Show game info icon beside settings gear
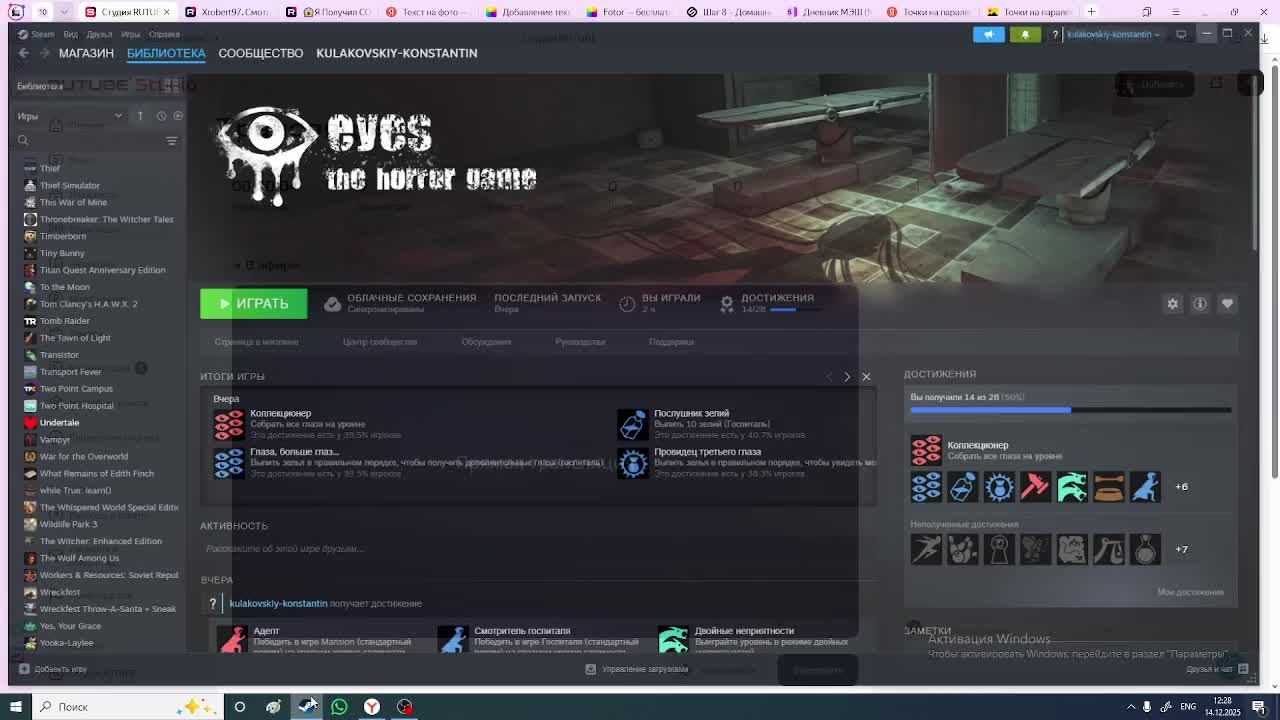 point(1200,304)
